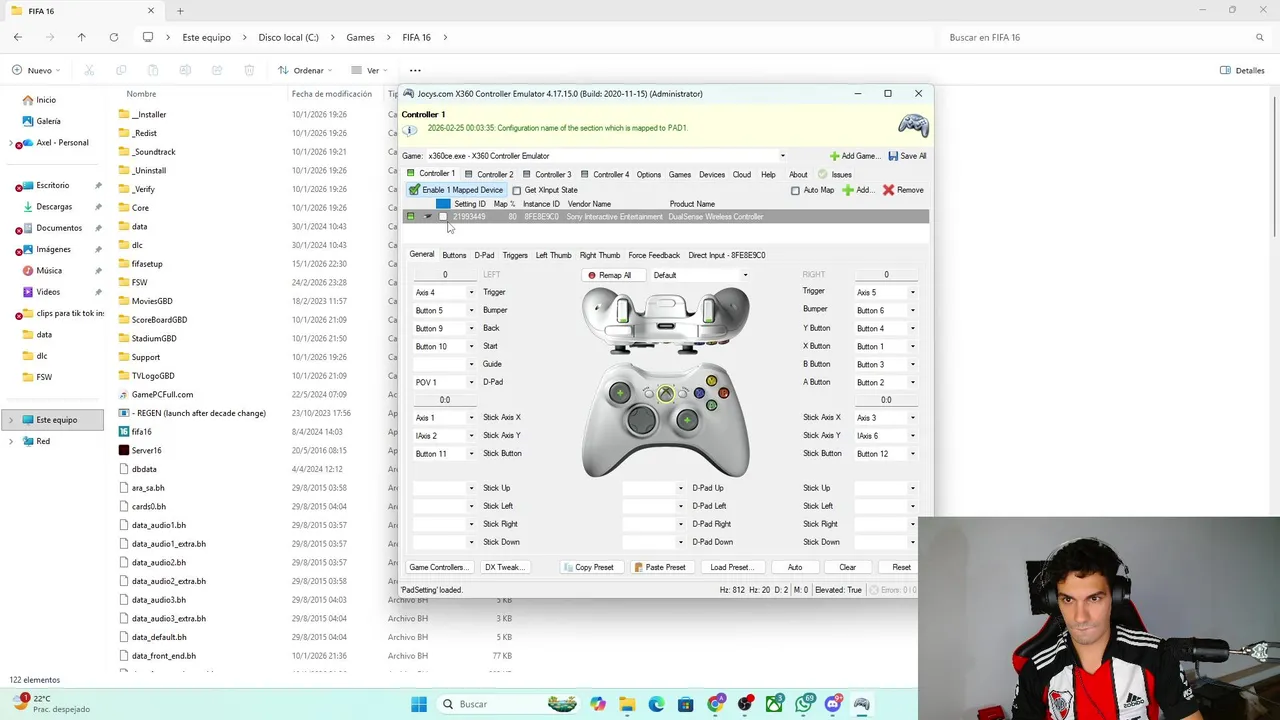This screenshot has height=720, width=1280.
Task: Click the Windows Start button
Action: point(419,704)
